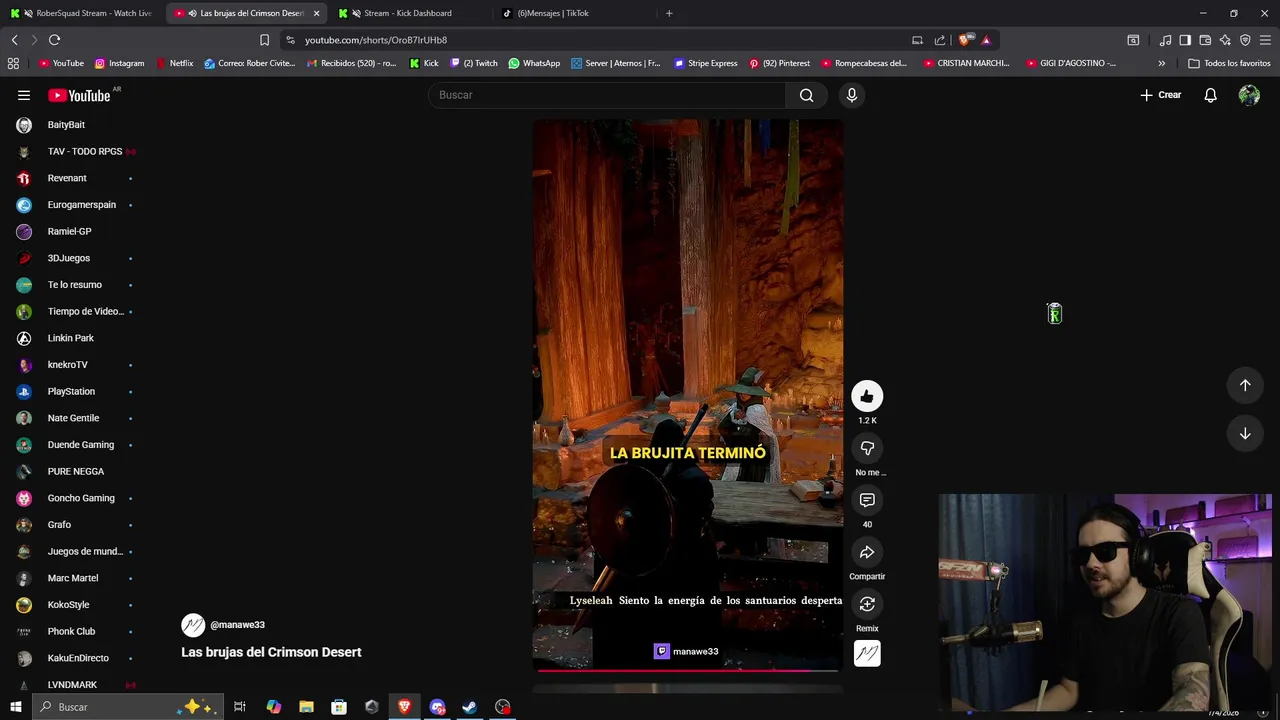1280x720 pixels.
Task: Open the Brave VPN shield icon
Action: [x=1245, y=40]
